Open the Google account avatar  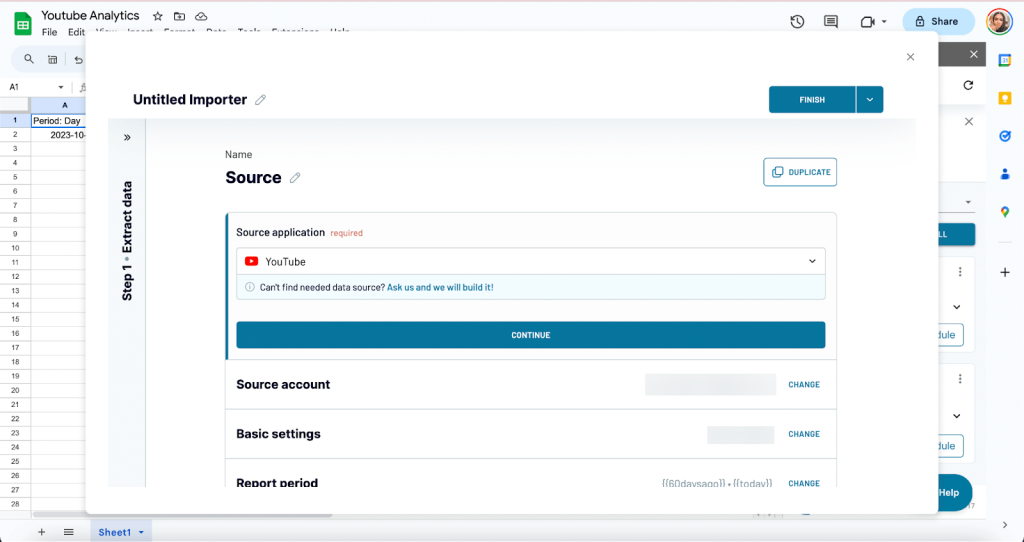pos(999,22)
